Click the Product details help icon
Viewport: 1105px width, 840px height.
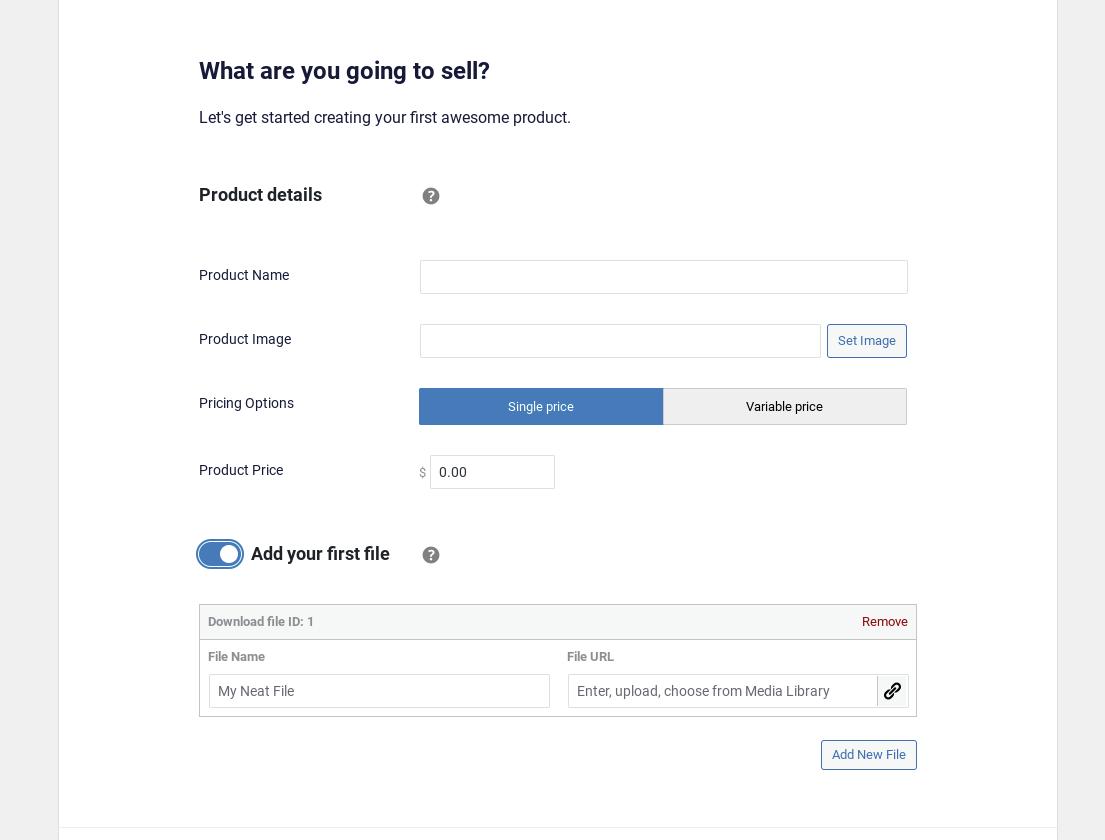click(x=431, y=196)
